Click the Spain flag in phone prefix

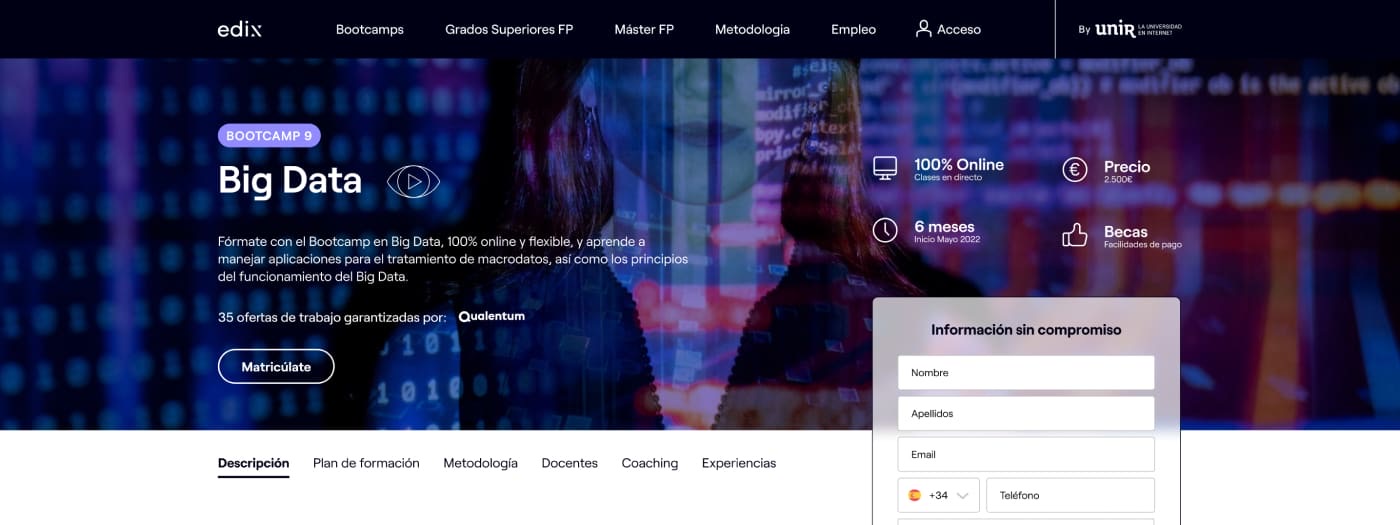[x=914, y=495]
